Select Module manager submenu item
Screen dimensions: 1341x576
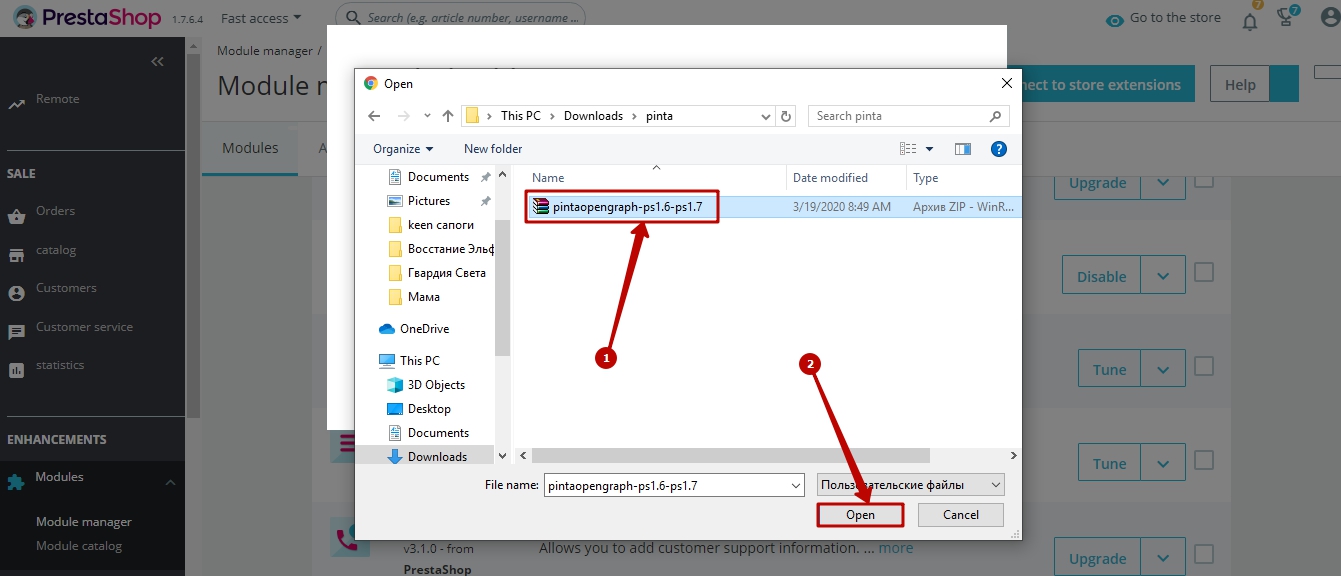84,522
